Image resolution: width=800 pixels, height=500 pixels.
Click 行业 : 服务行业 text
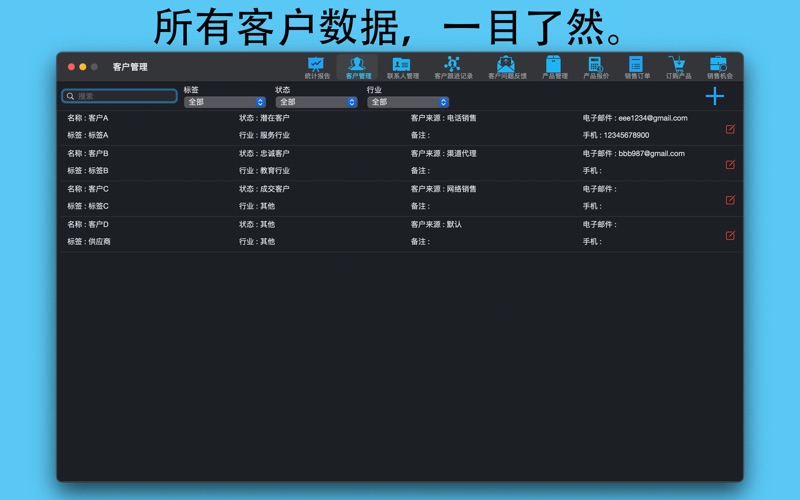264,135
